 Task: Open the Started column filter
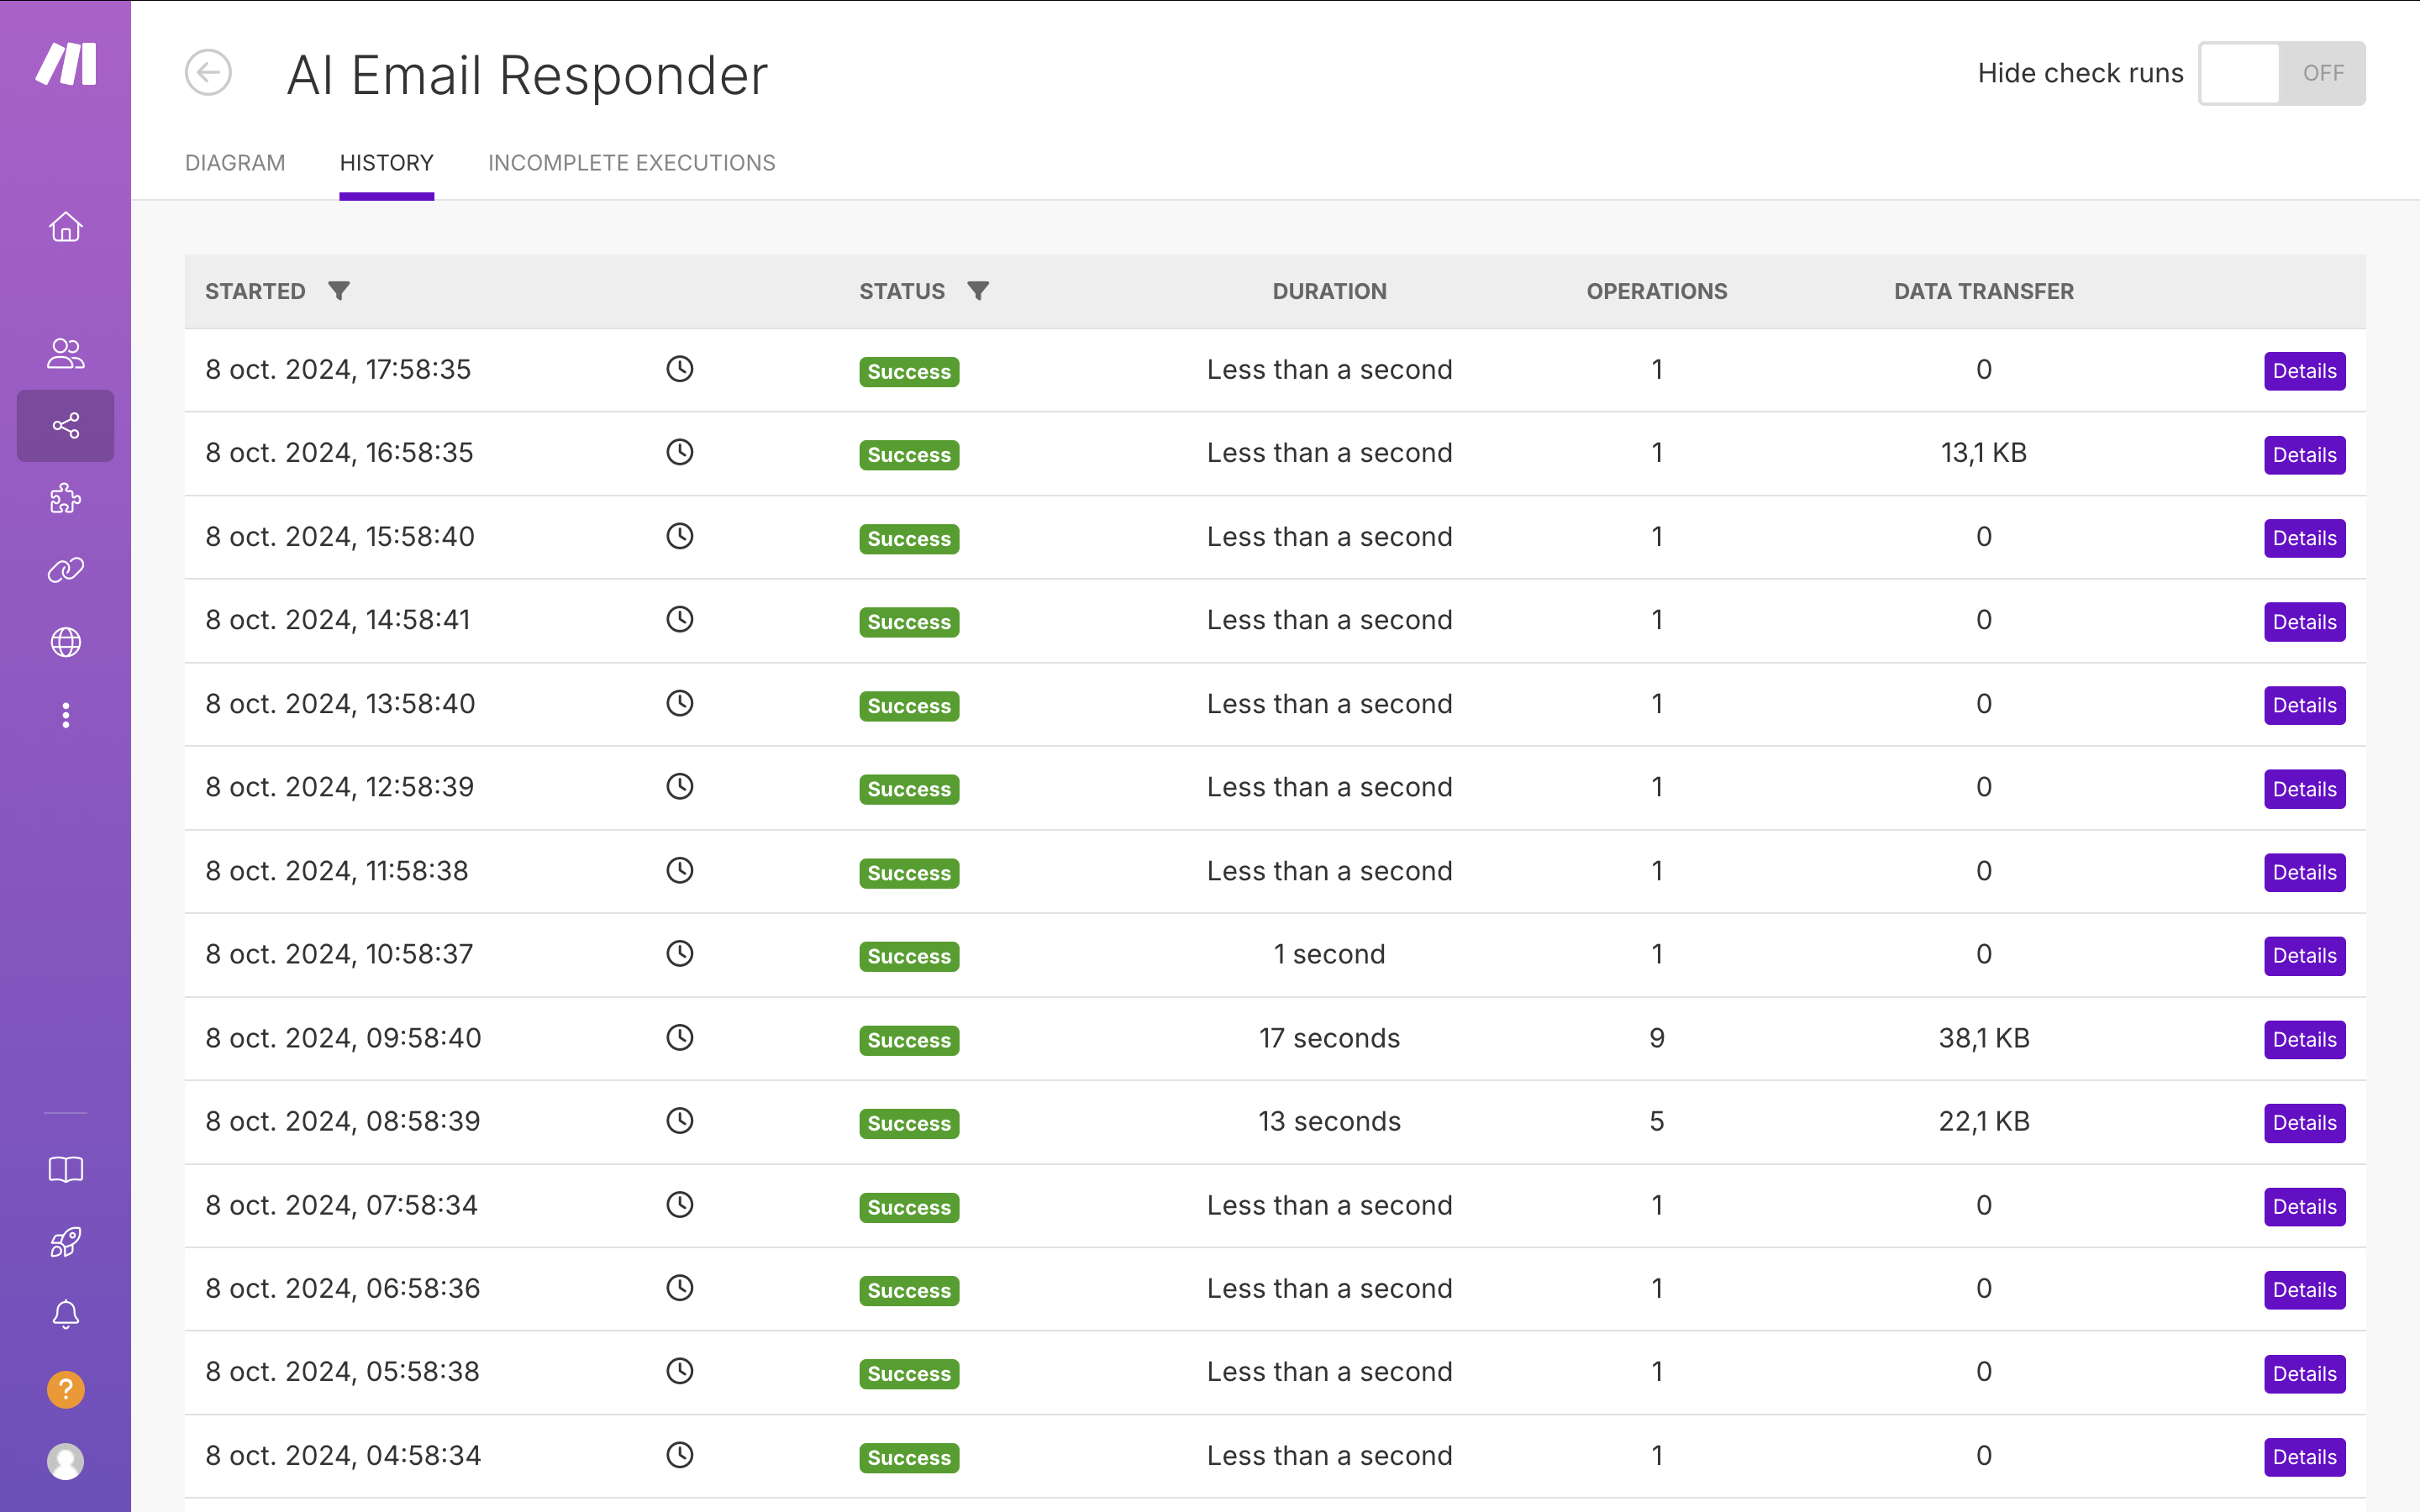[x=339, y=291]
